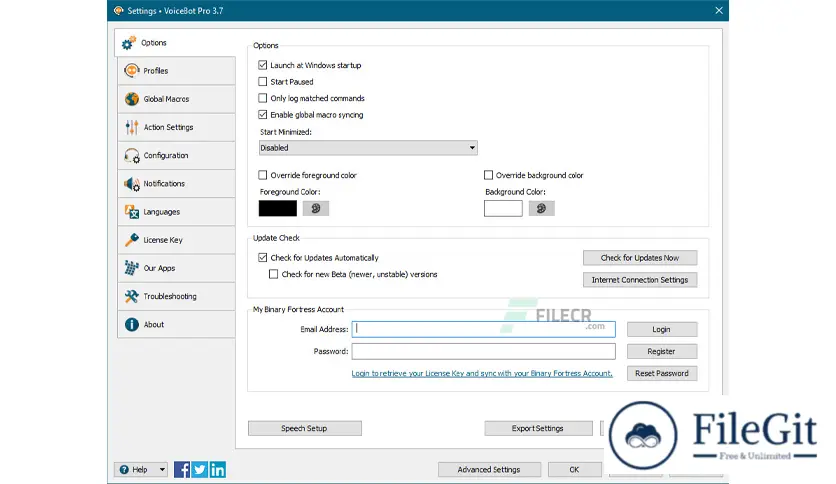Screen dimensions: 836x484
Task: Click the Profiles face icon
Action: click(x=132, y=70)
